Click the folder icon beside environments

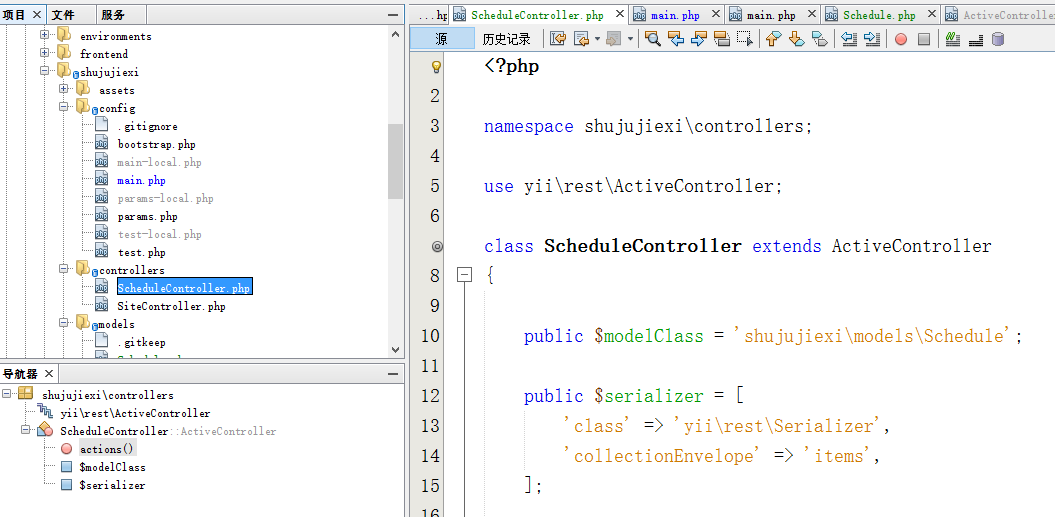point(64,35)
